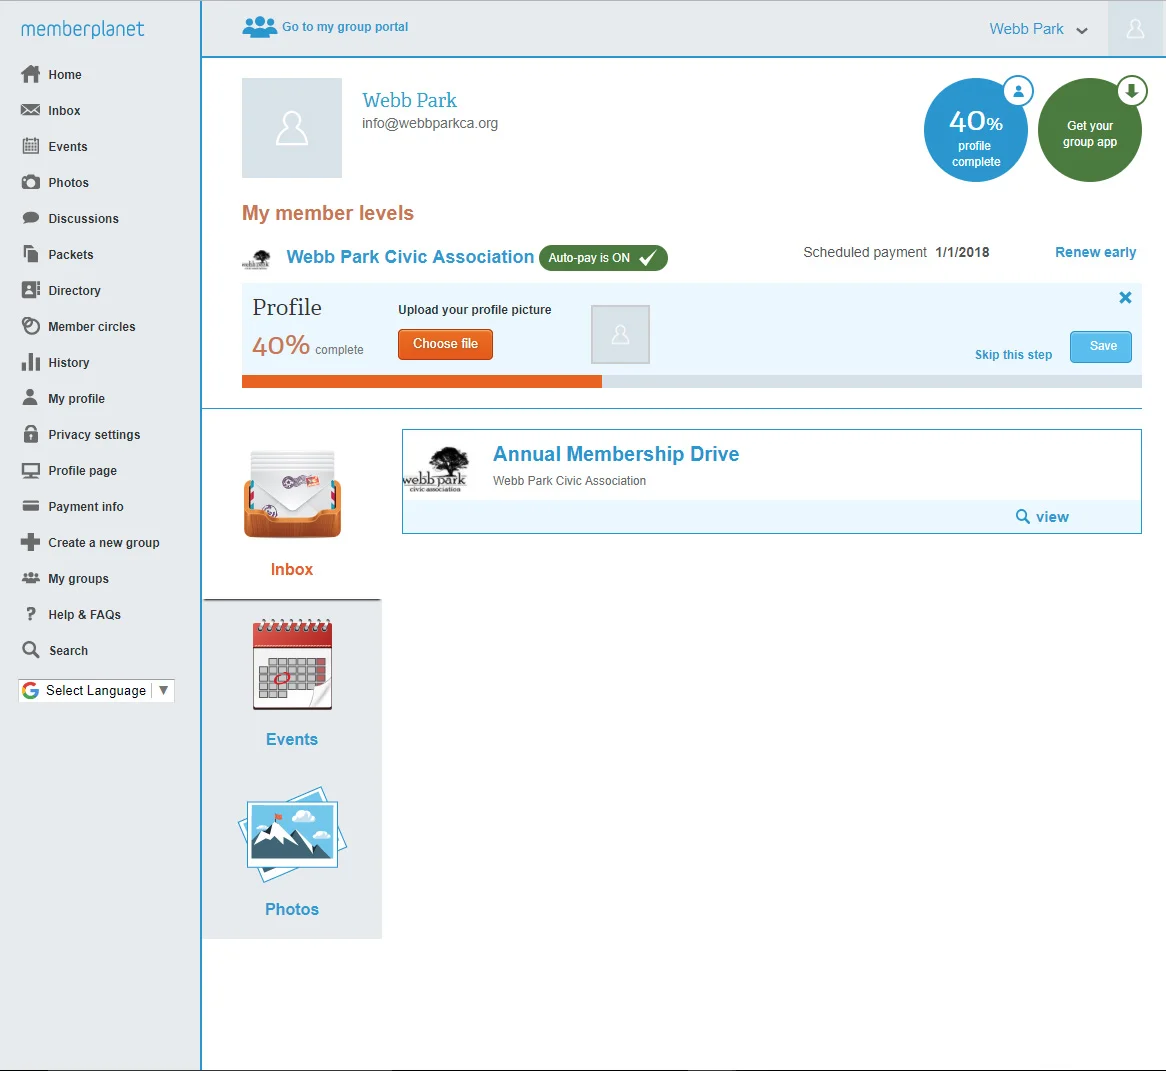1166x1071 pixels.
Task: Open the Webb Park account dropdown
Action: tap(1038, 29)
